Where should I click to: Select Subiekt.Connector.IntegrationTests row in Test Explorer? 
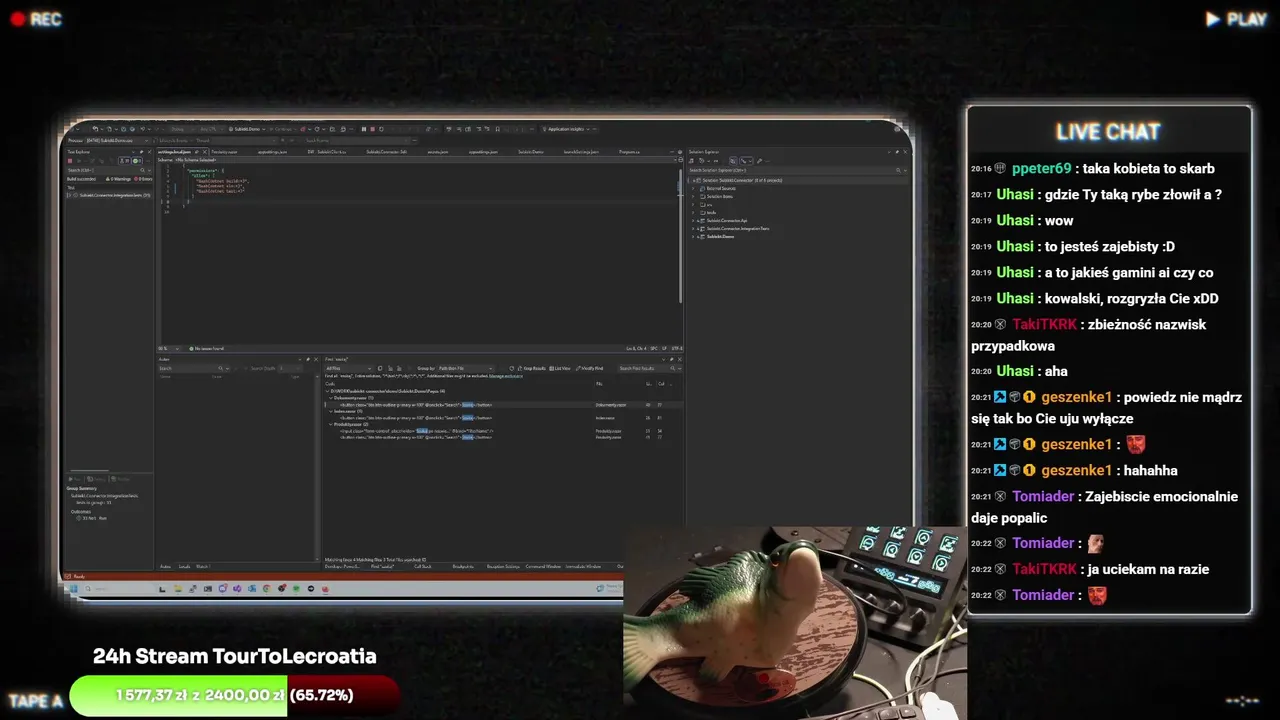[x=110, y=195]
